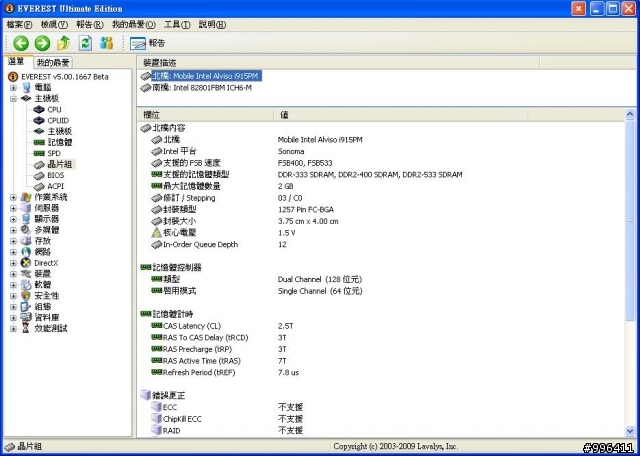Select the 多媒體 multimedia icon

point(26,230)
